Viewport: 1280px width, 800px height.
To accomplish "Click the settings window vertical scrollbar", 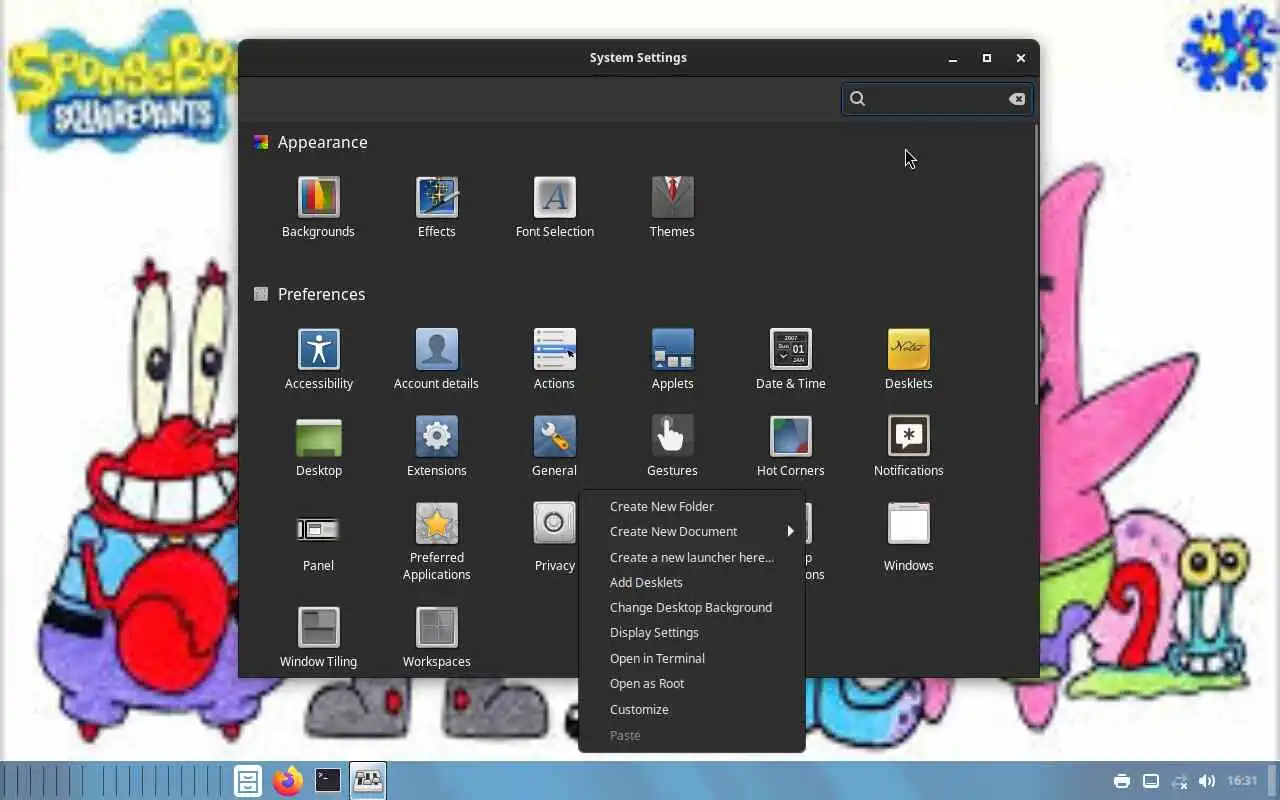I will coord(1036,265).
